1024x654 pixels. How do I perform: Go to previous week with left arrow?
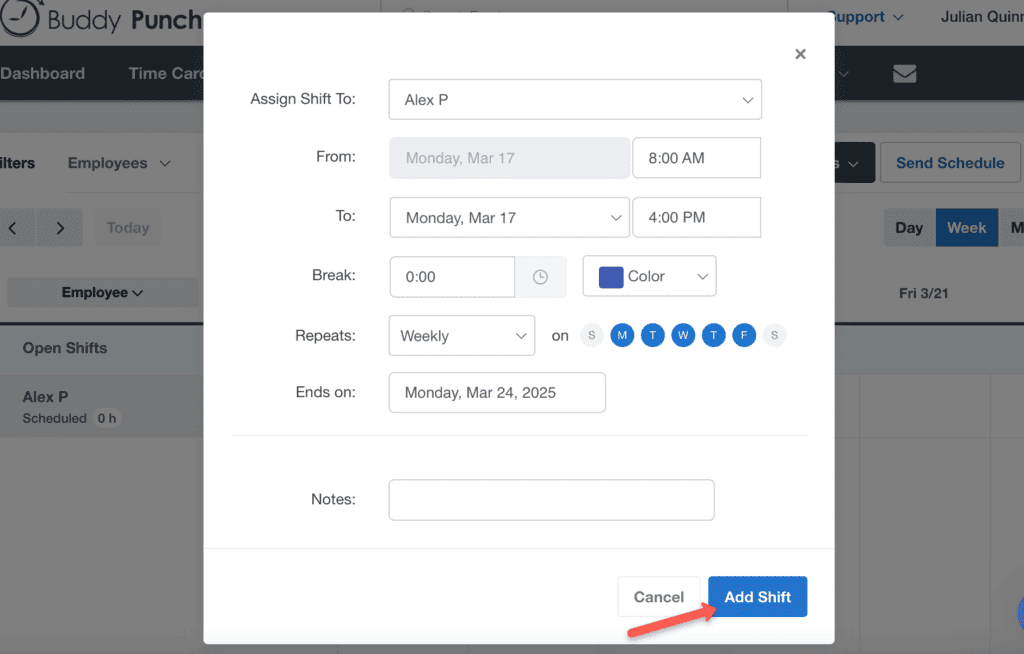click(13, 228)
